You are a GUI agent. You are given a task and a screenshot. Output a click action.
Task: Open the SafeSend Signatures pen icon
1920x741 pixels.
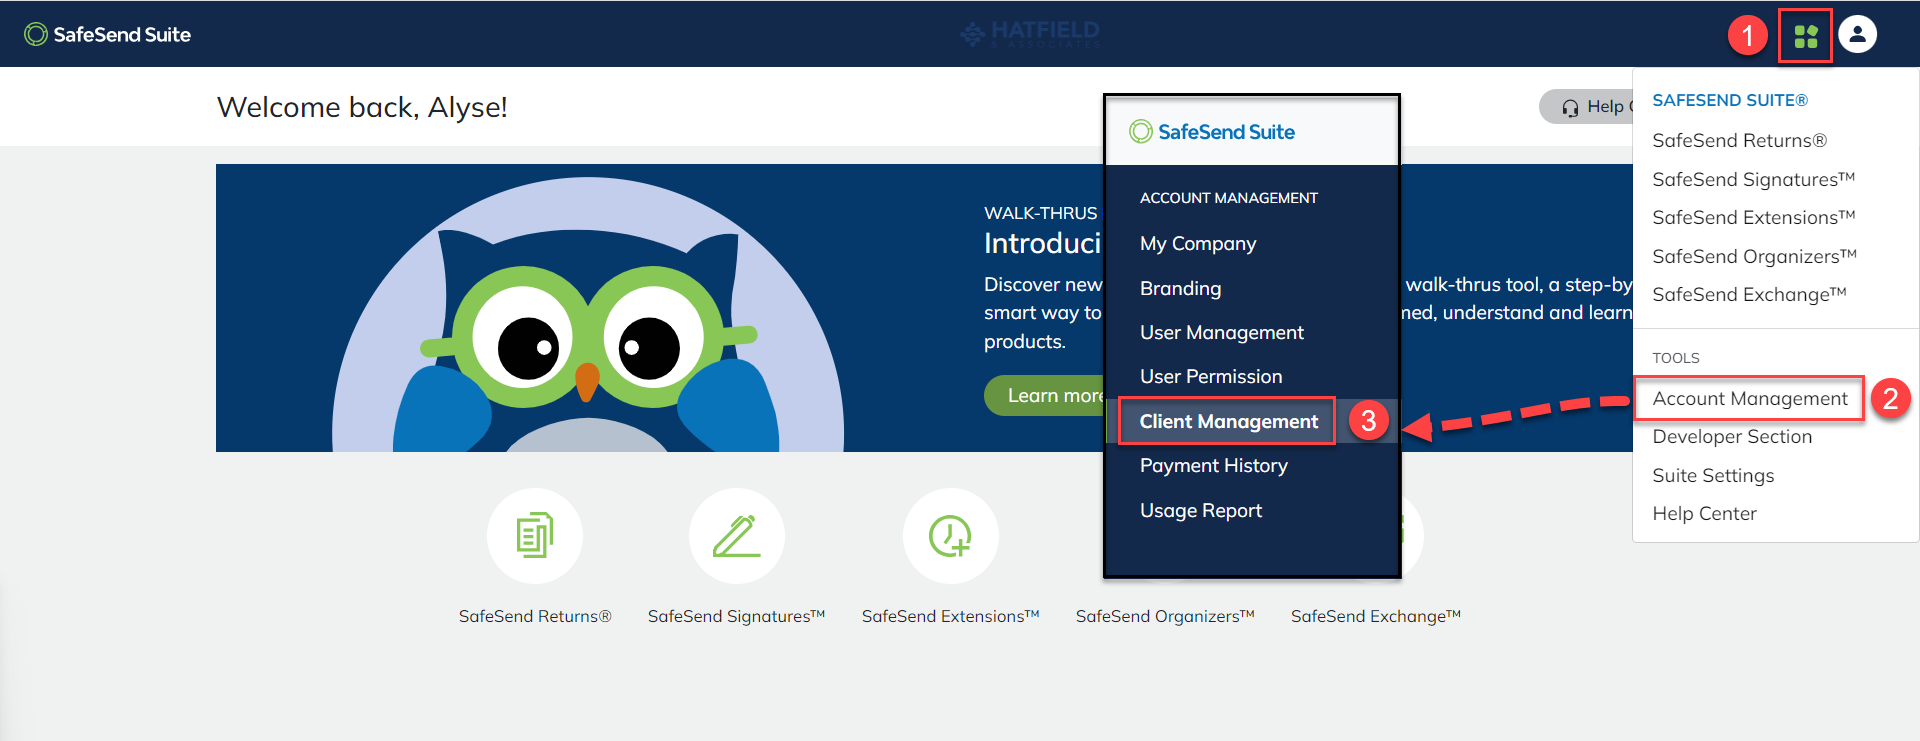click(737, 536)
